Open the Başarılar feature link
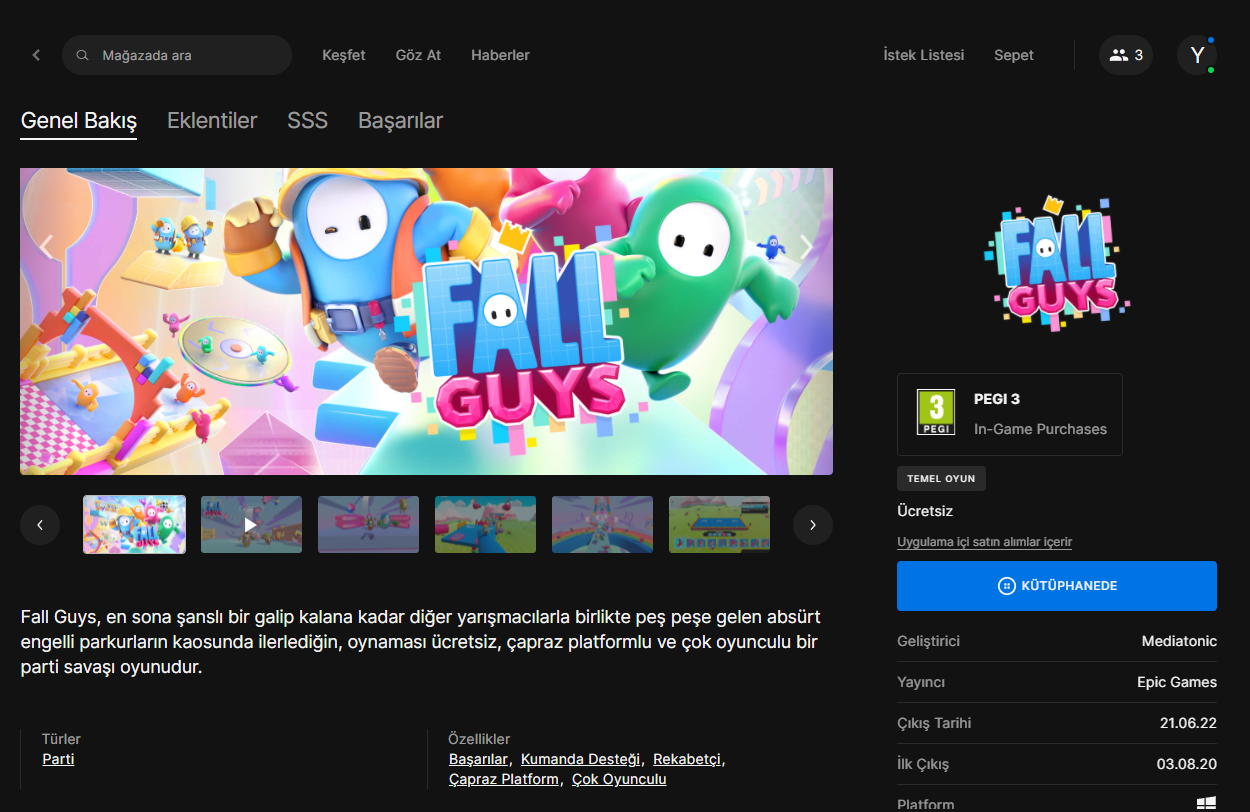1250x812 pixels. click(478, 759)
